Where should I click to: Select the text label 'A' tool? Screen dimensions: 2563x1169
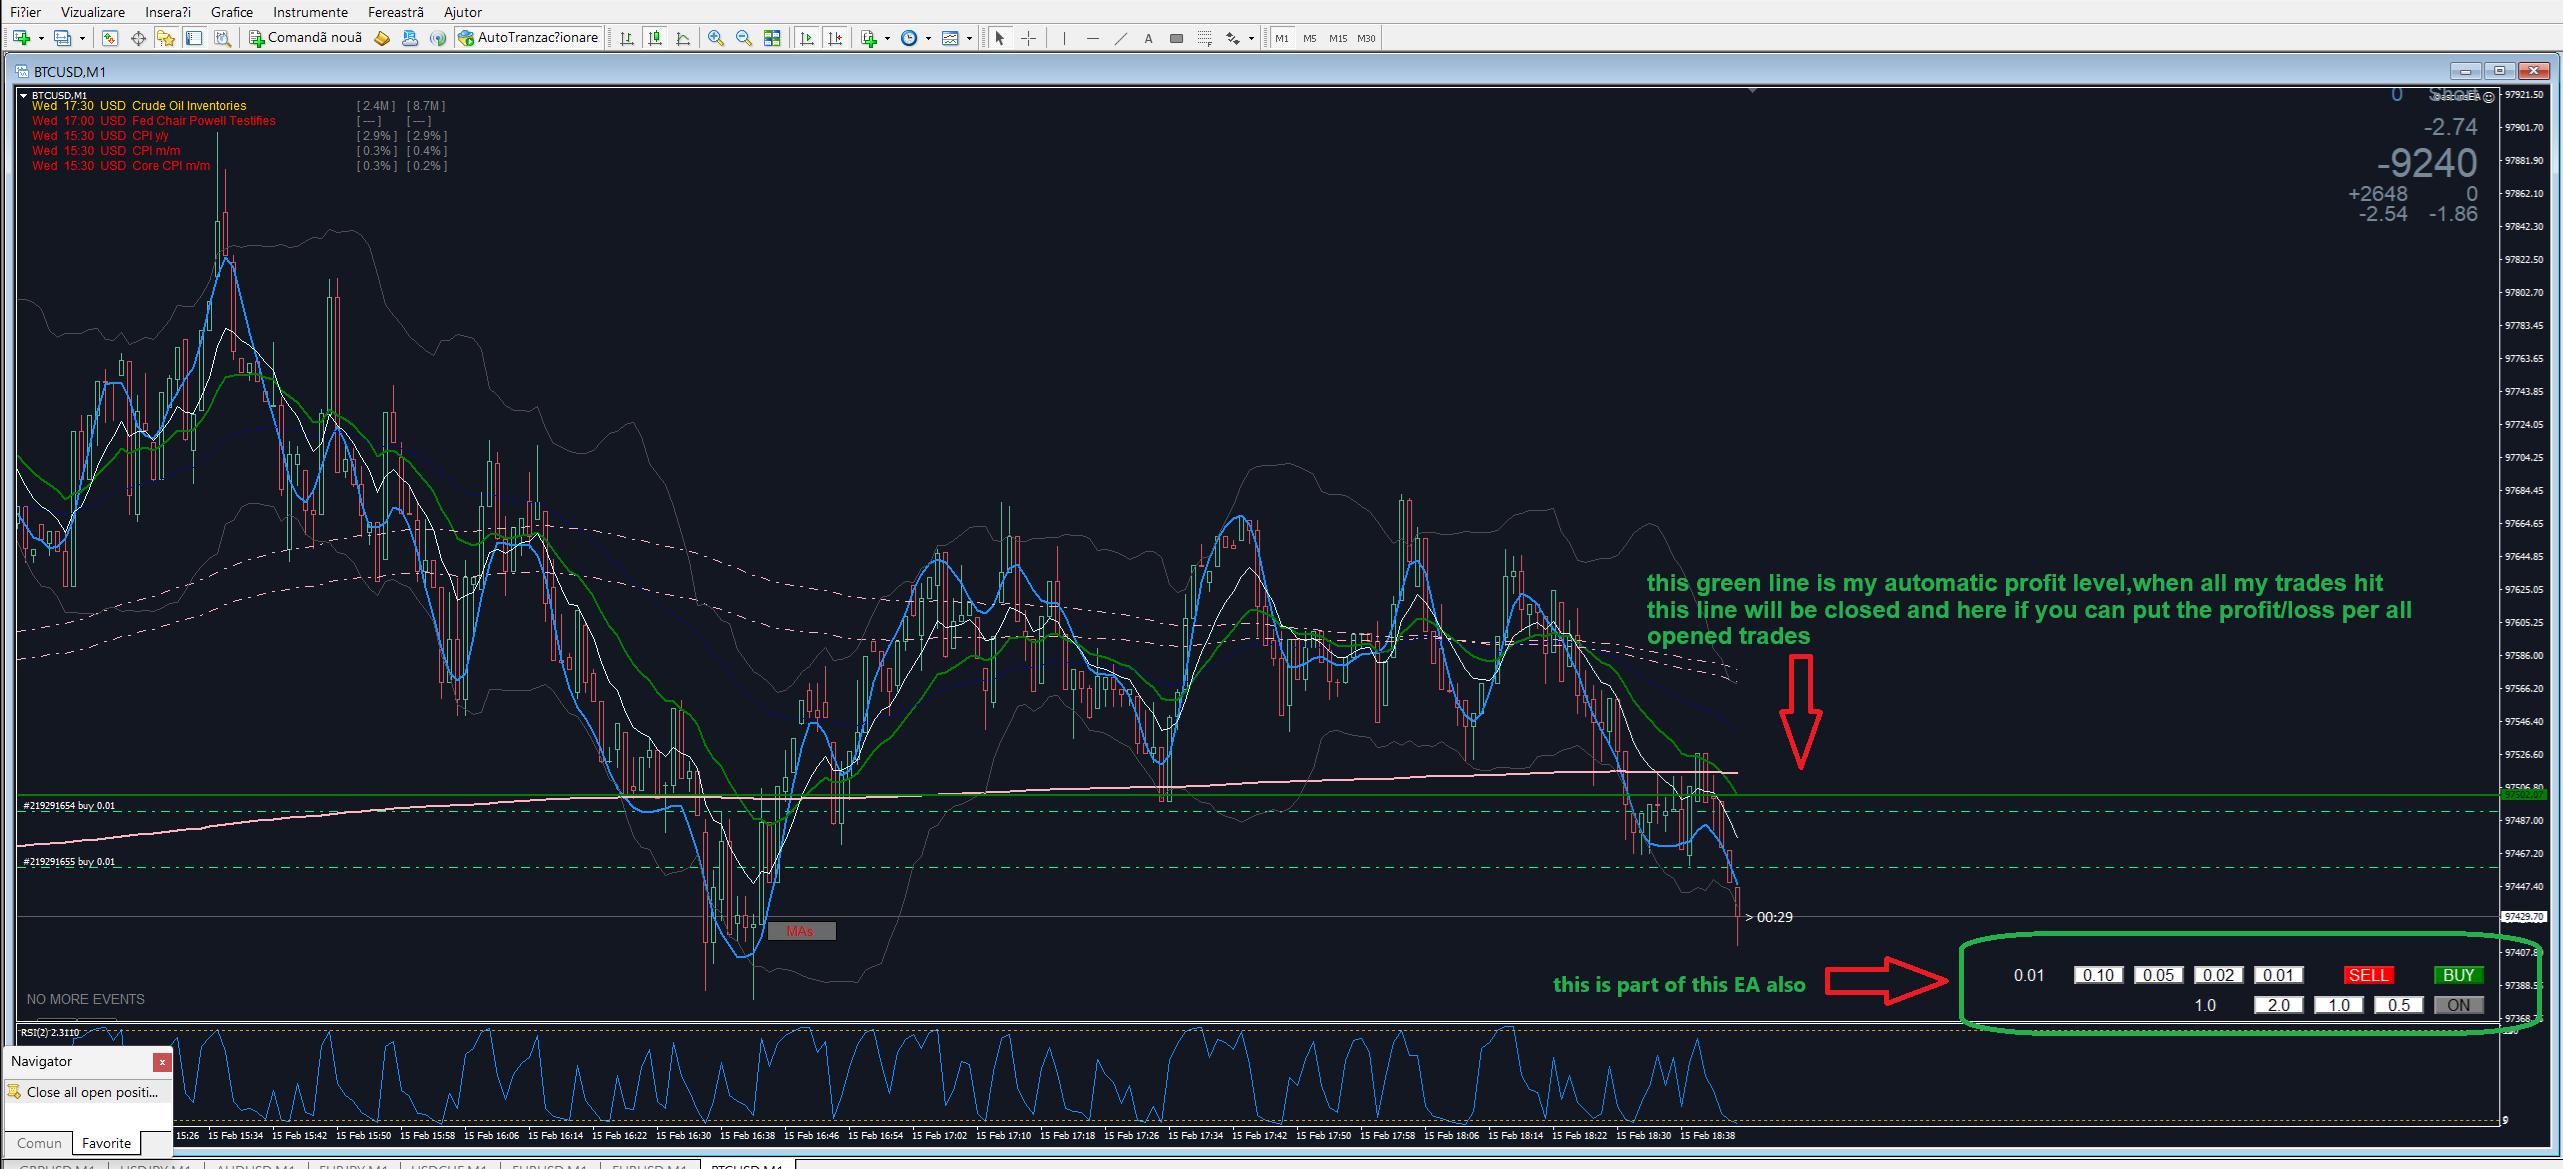tap(1148, 38)
